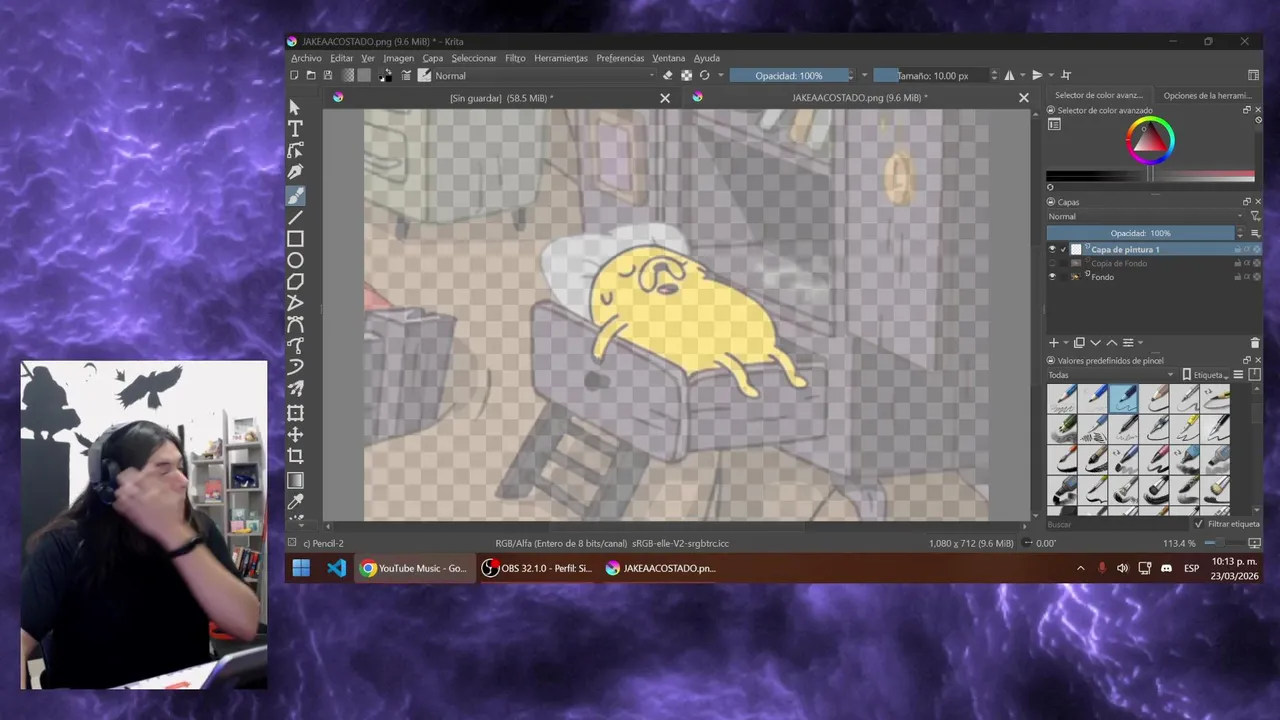Move layer up in Capas panel
The image size is (1280, 720).
1111,343
